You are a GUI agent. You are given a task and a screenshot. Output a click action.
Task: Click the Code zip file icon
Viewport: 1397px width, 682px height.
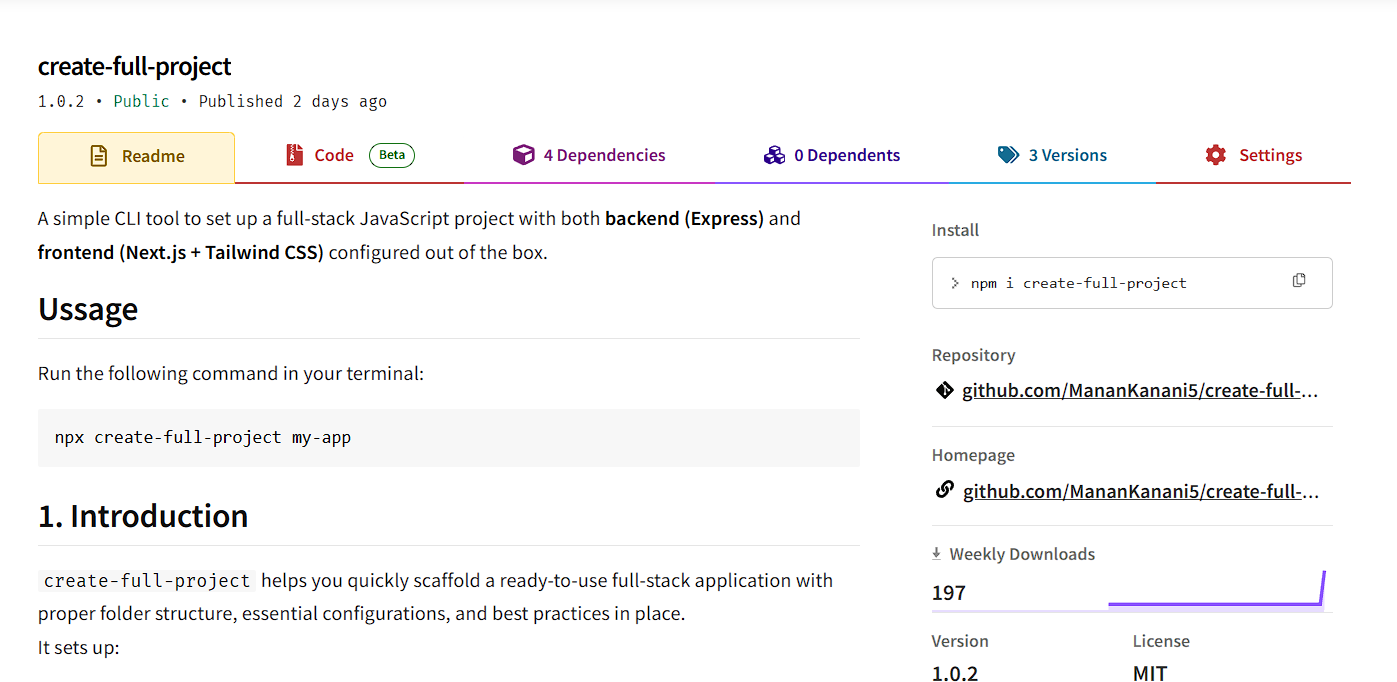click(x=294, y=155)
